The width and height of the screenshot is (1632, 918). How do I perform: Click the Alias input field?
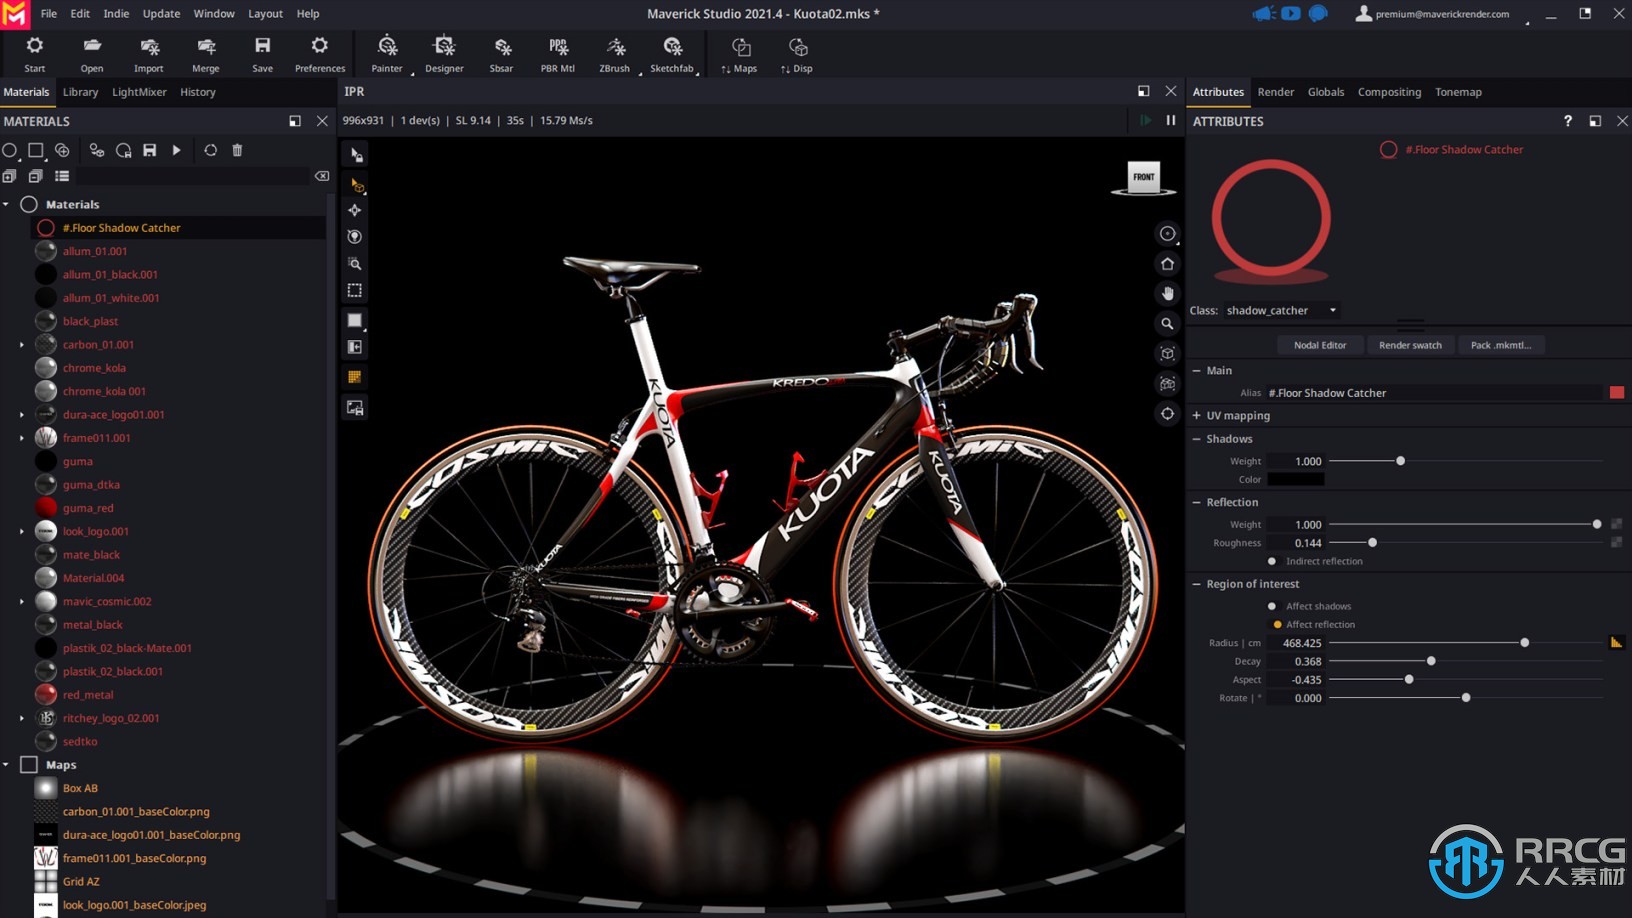[1434, 393]
